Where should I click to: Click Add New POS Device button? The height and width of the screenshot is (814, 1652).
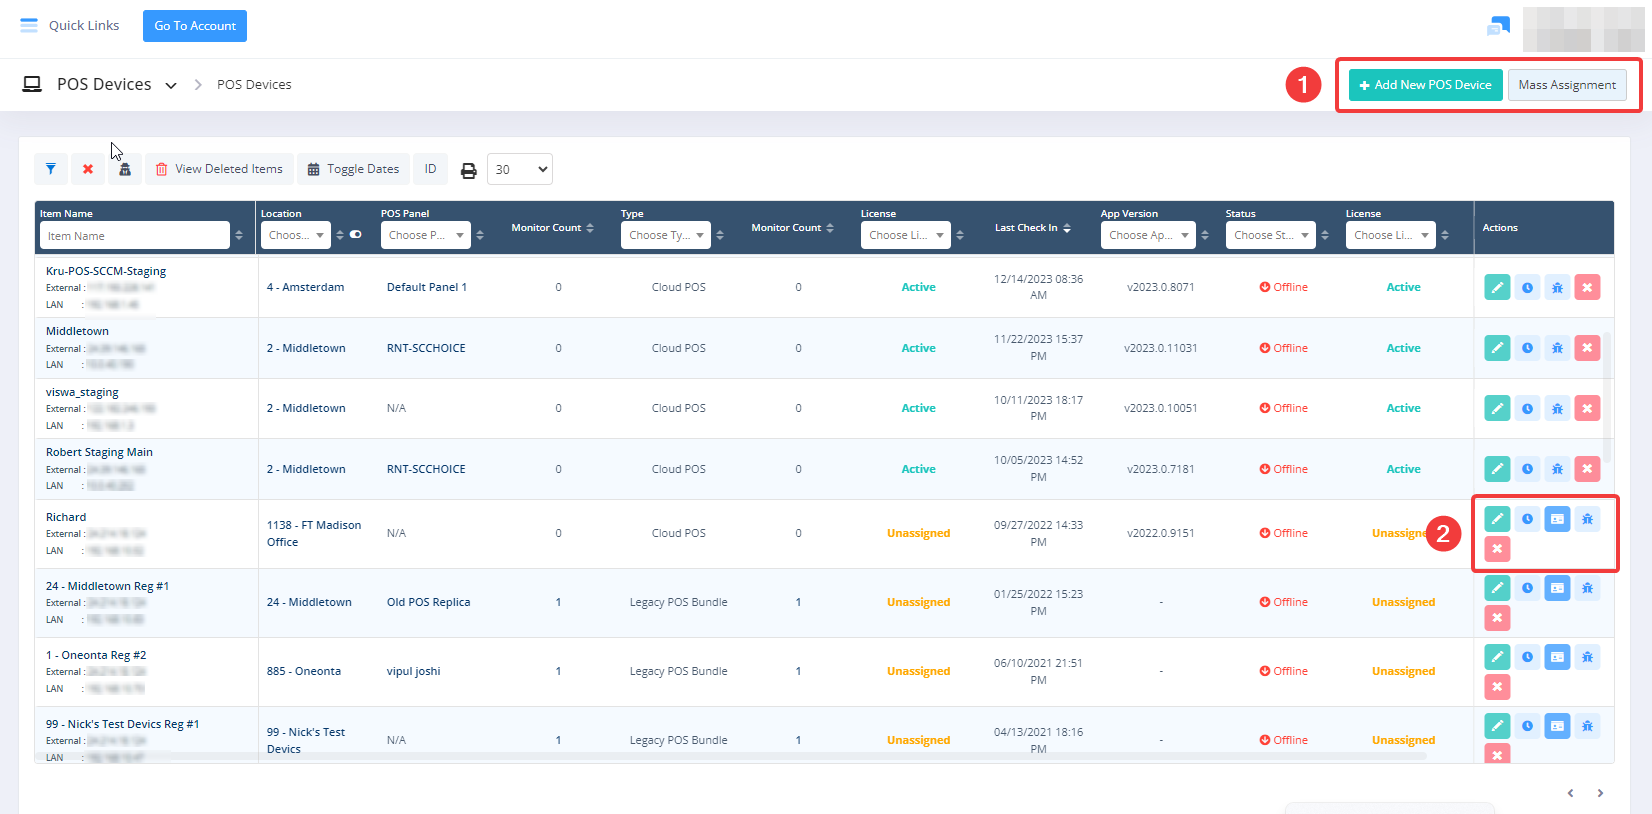tap(1425, 85)
